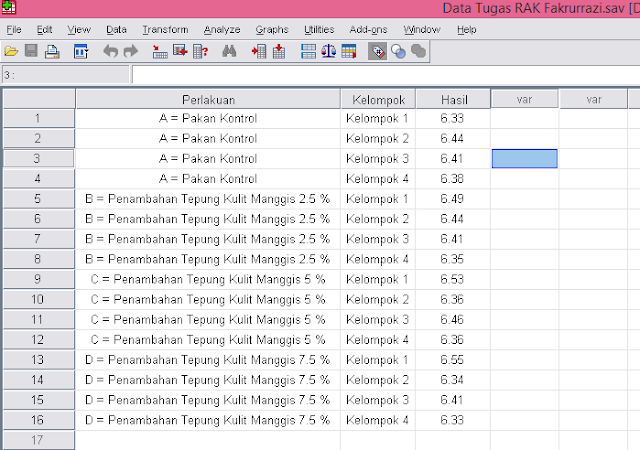Open the Add-ons menu
Screen dimensions: 640x450
click(368, 30)
